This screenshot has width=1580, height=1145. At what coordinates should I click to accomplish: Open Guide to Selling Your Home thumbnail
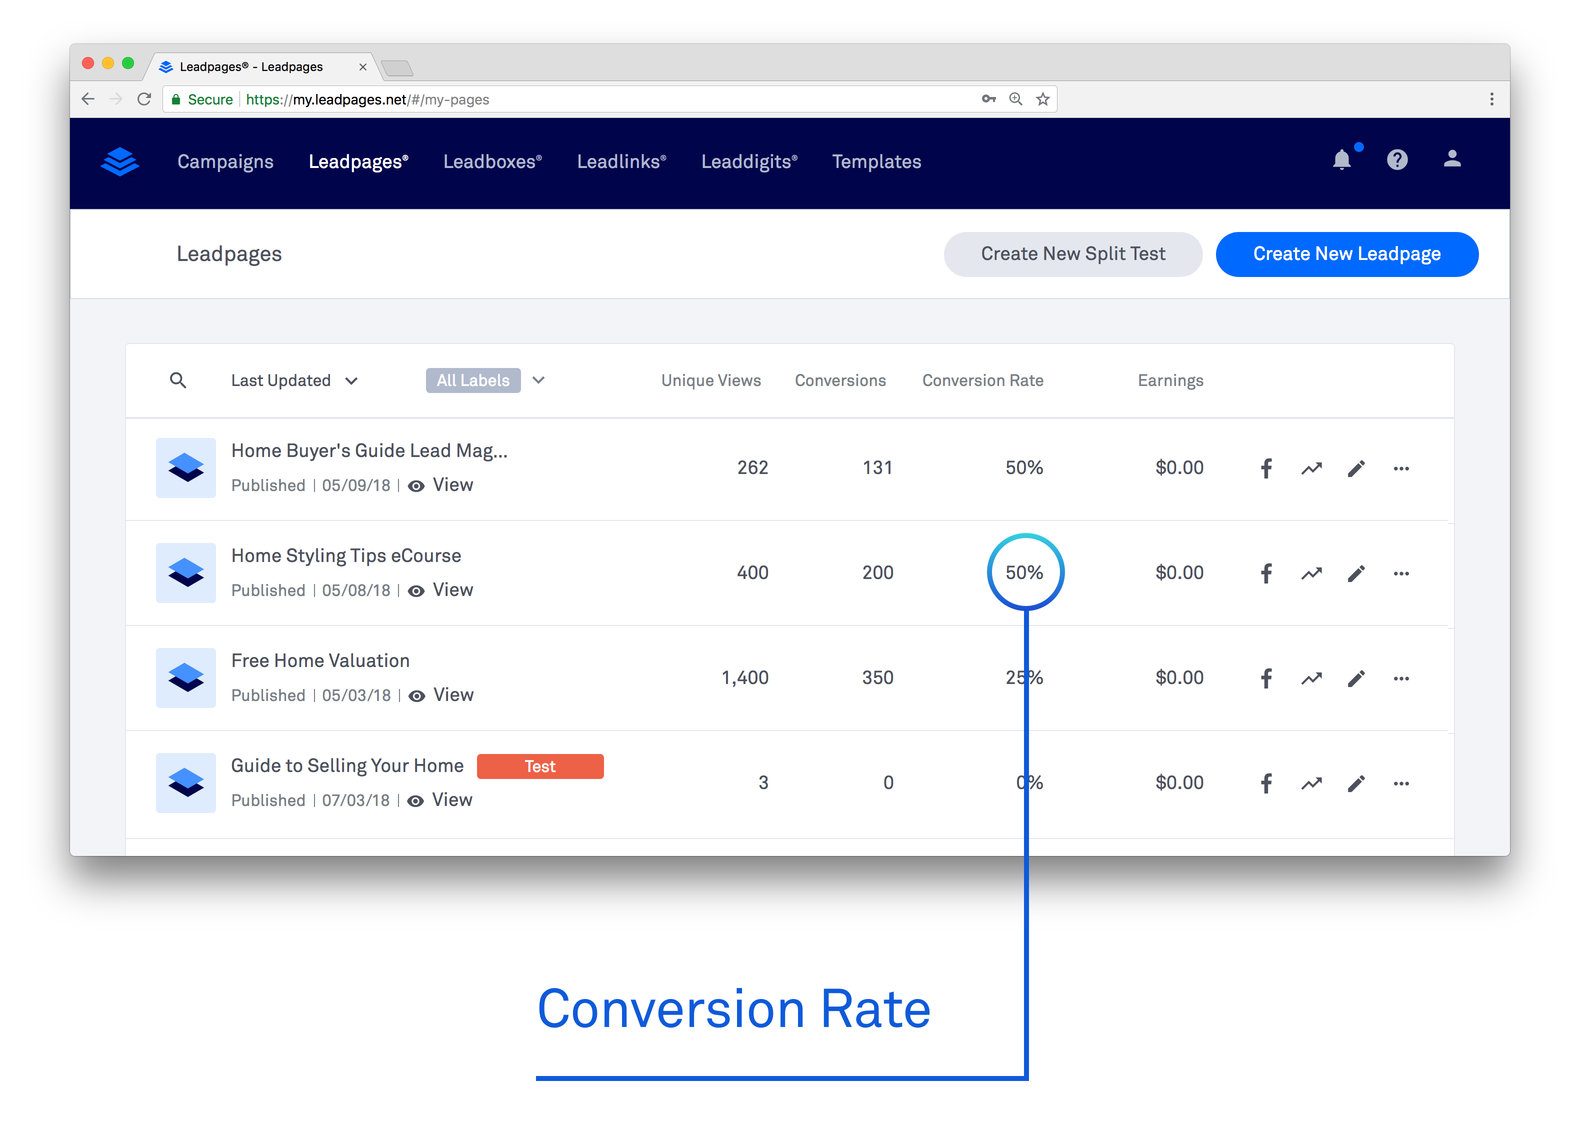186,783
